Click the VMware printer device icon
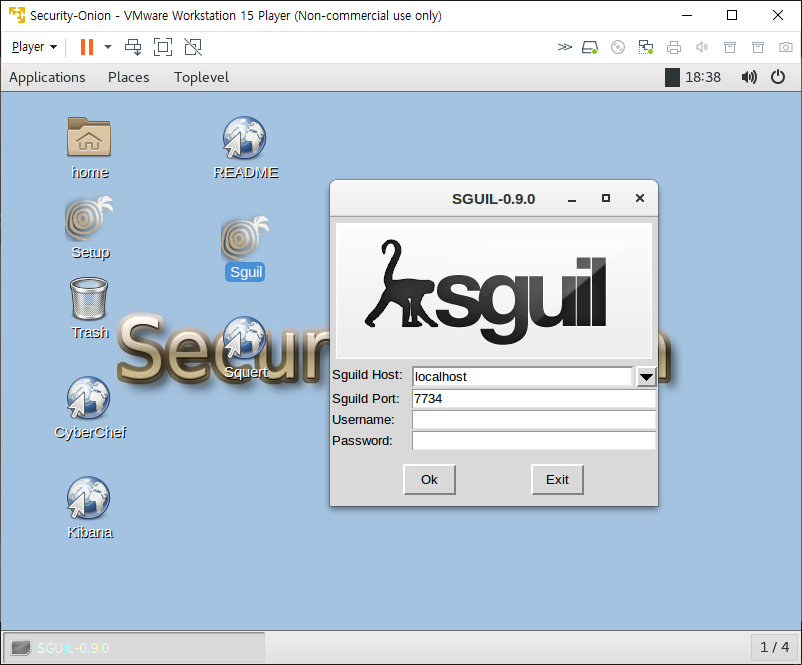 tap(674, 48)
